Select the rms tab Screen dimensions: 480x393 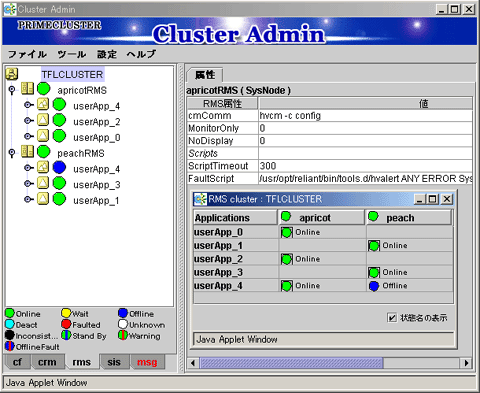coord(82,362)
